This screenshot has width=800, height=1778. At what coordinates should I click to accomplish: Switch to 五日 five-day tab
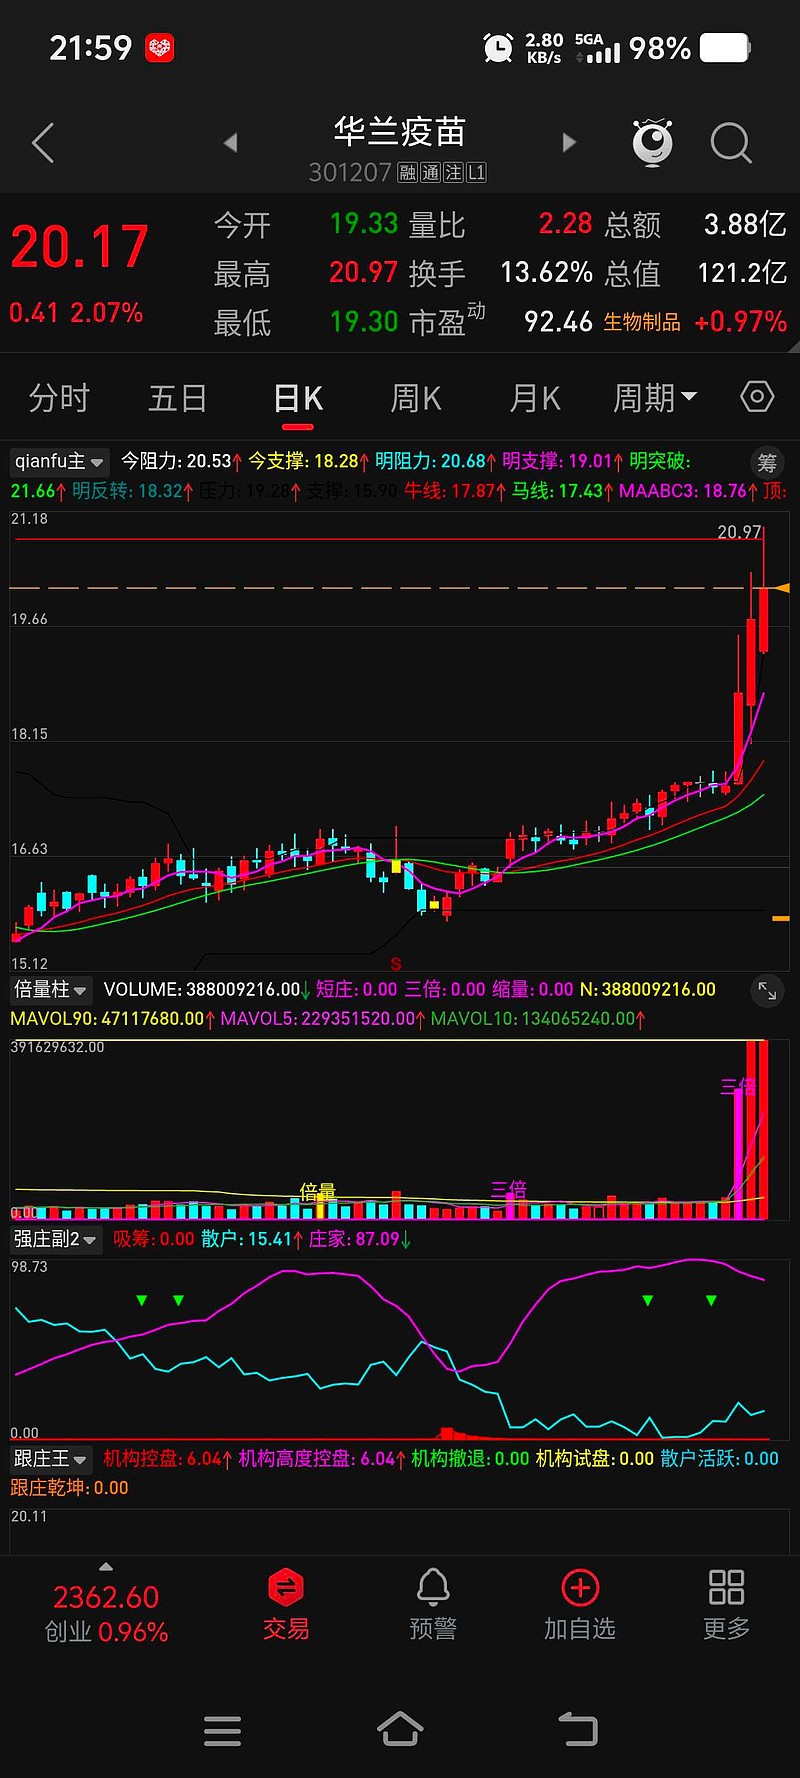[178, 398]
